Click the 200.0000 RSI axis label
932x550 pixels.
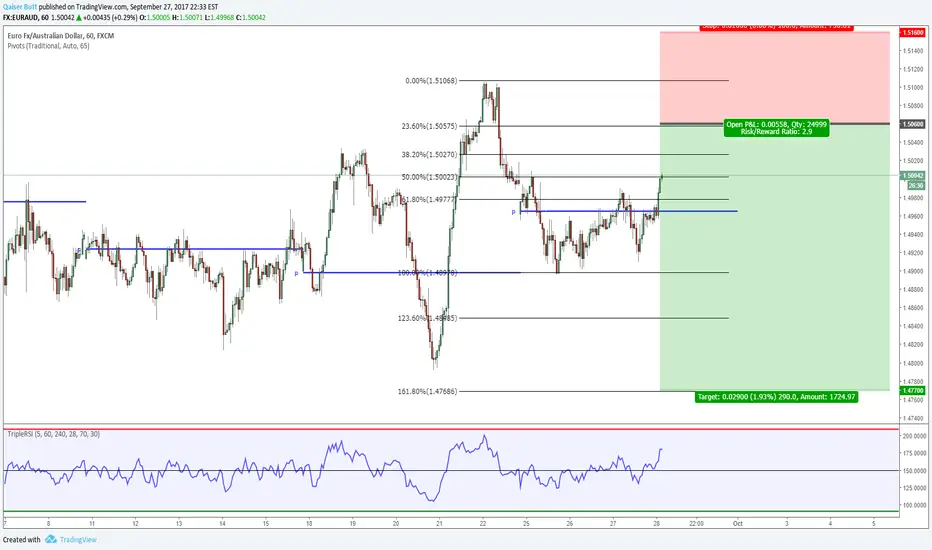(x=914, y=436)
